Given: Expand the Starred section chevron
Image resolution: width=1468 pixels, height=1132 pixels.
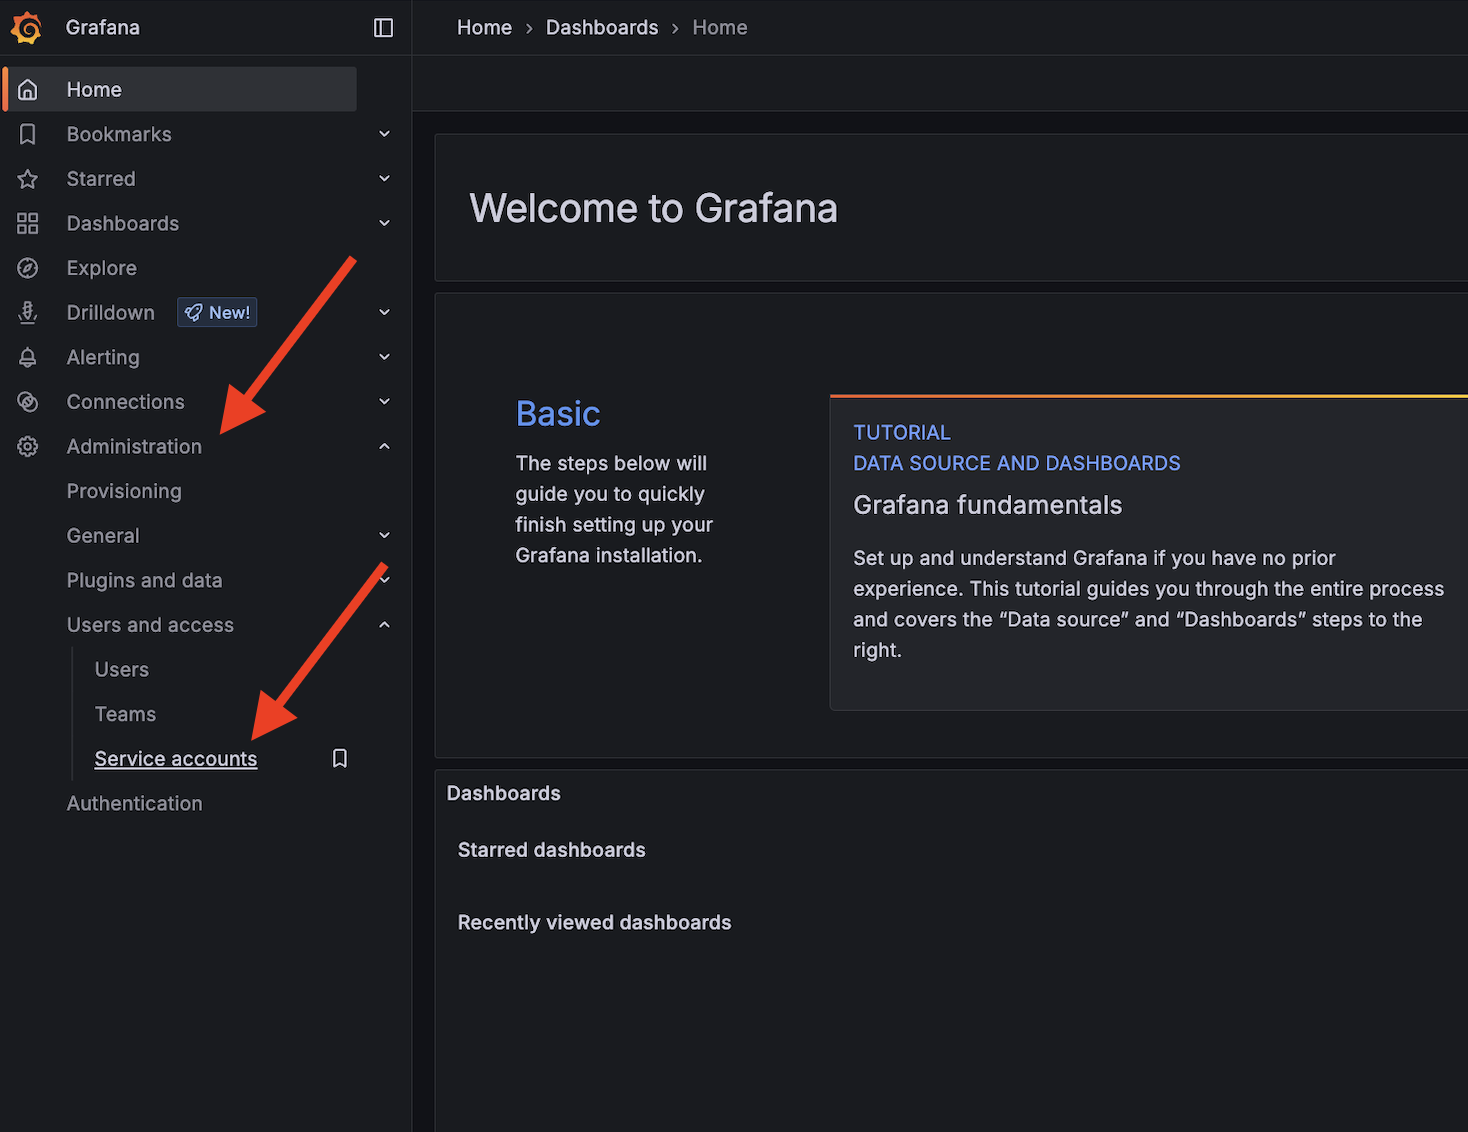Looking at the screenshot, I should (x=384, y=179).
